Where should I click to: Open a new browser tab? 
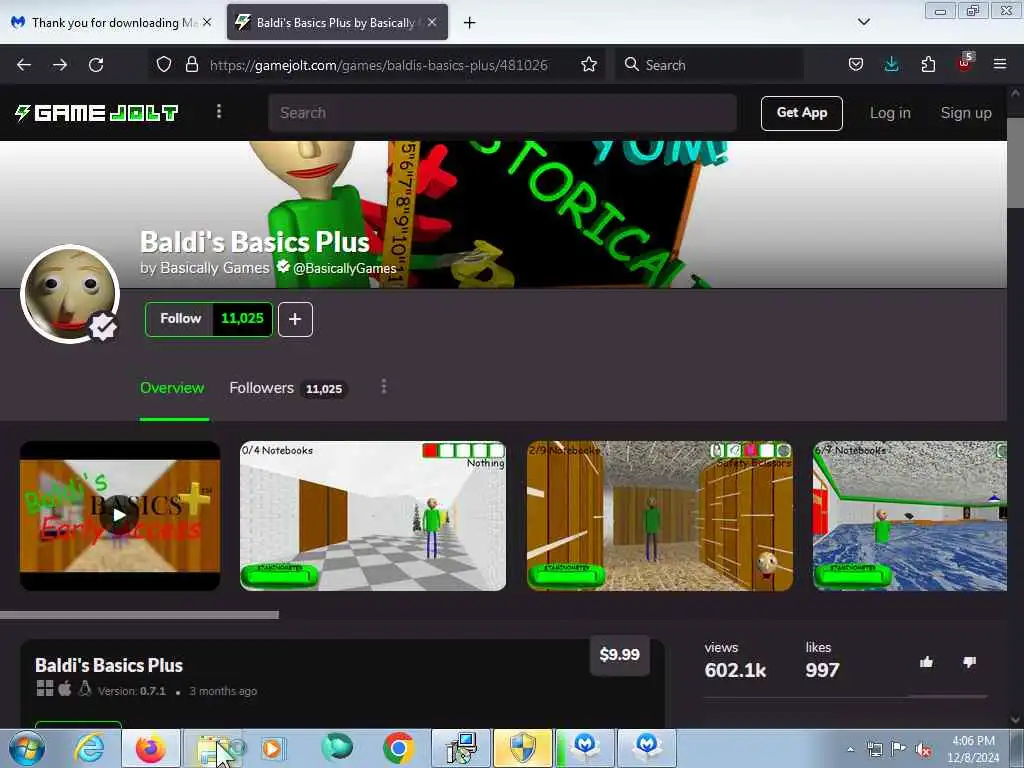coord(469,23)
